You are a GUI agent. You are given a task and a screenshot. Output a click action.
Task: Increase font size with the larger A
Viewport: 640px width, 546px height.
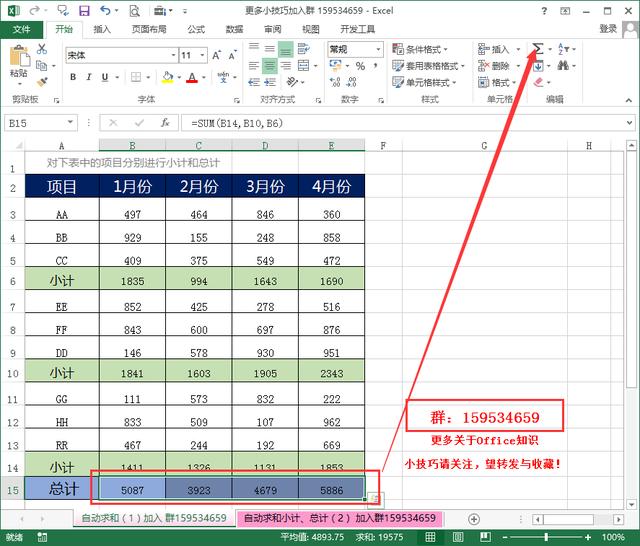pos(216,55)
